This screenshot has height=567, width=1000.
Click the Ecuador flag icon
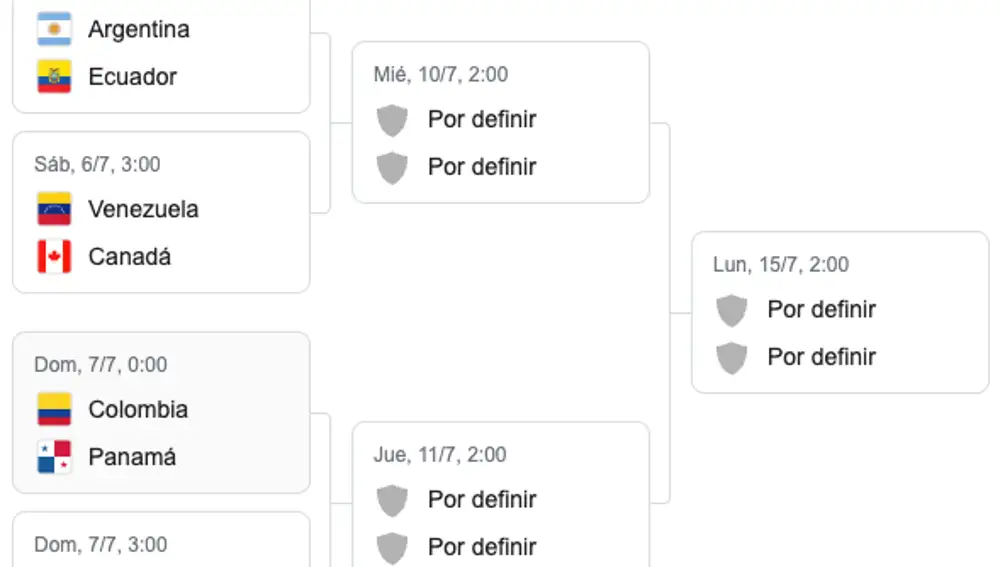coord(54,77)
